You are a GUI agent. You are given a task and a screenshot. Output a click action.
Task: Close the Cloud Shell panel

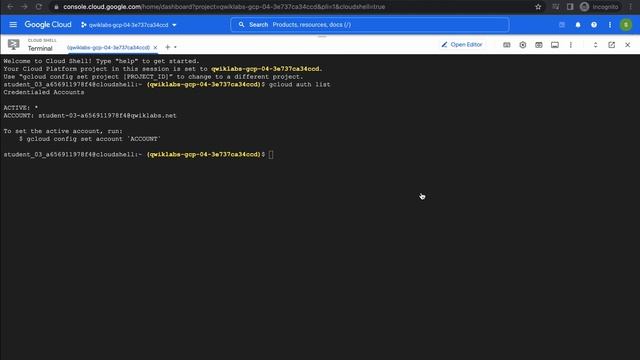tap(627, 45)
